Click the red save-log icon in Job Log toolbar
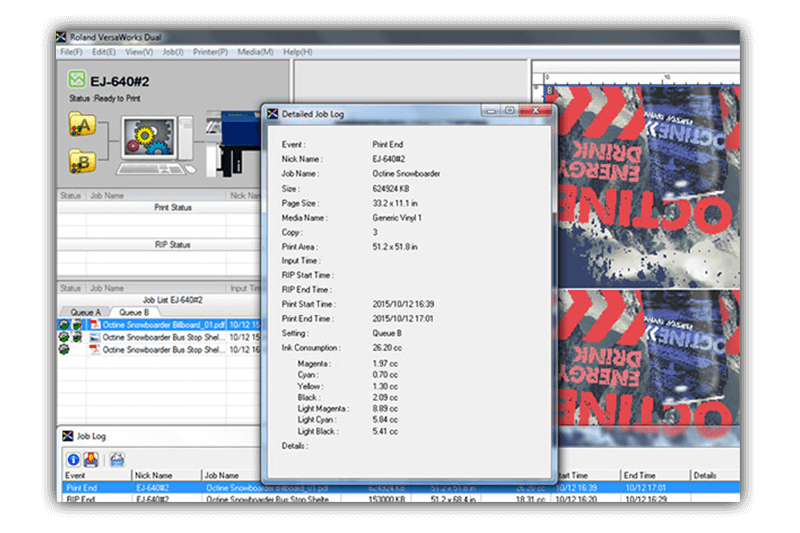The height and width of the screenshot is (533, 800). click(x=90, y=458)
